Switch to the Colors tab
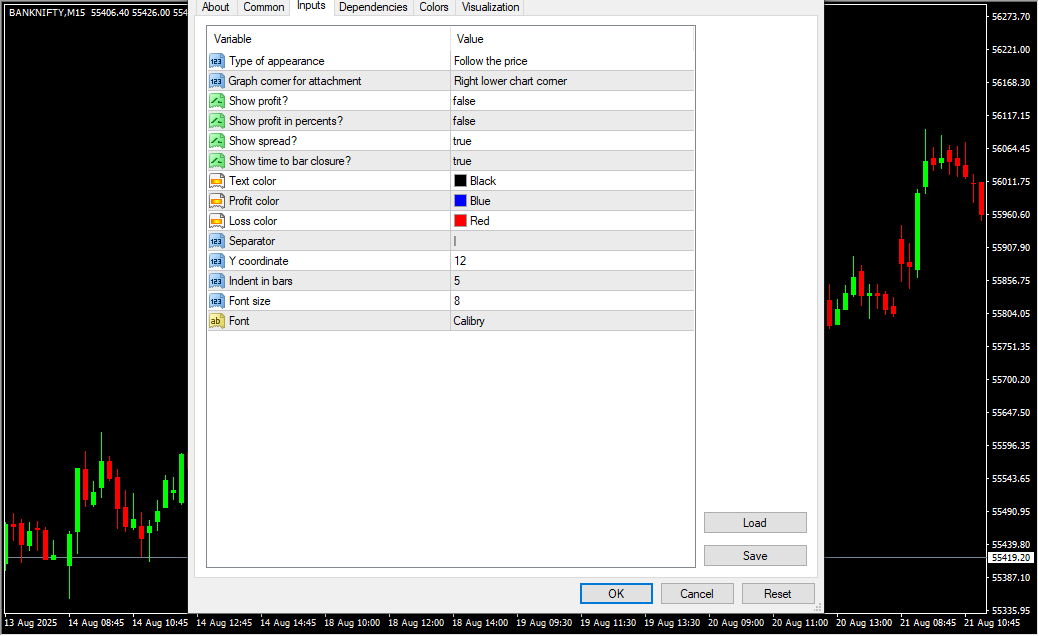Screen dimensions: 1039x636 click(434, 7)
